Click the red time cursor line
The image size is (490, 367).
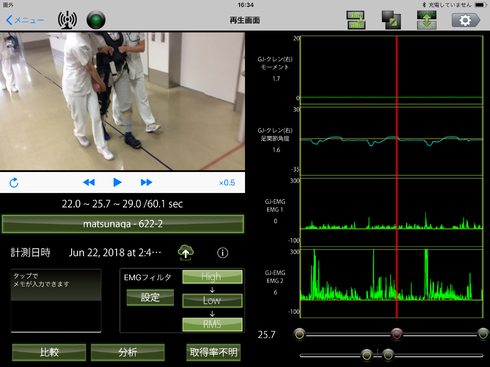(x=397, y=177)
